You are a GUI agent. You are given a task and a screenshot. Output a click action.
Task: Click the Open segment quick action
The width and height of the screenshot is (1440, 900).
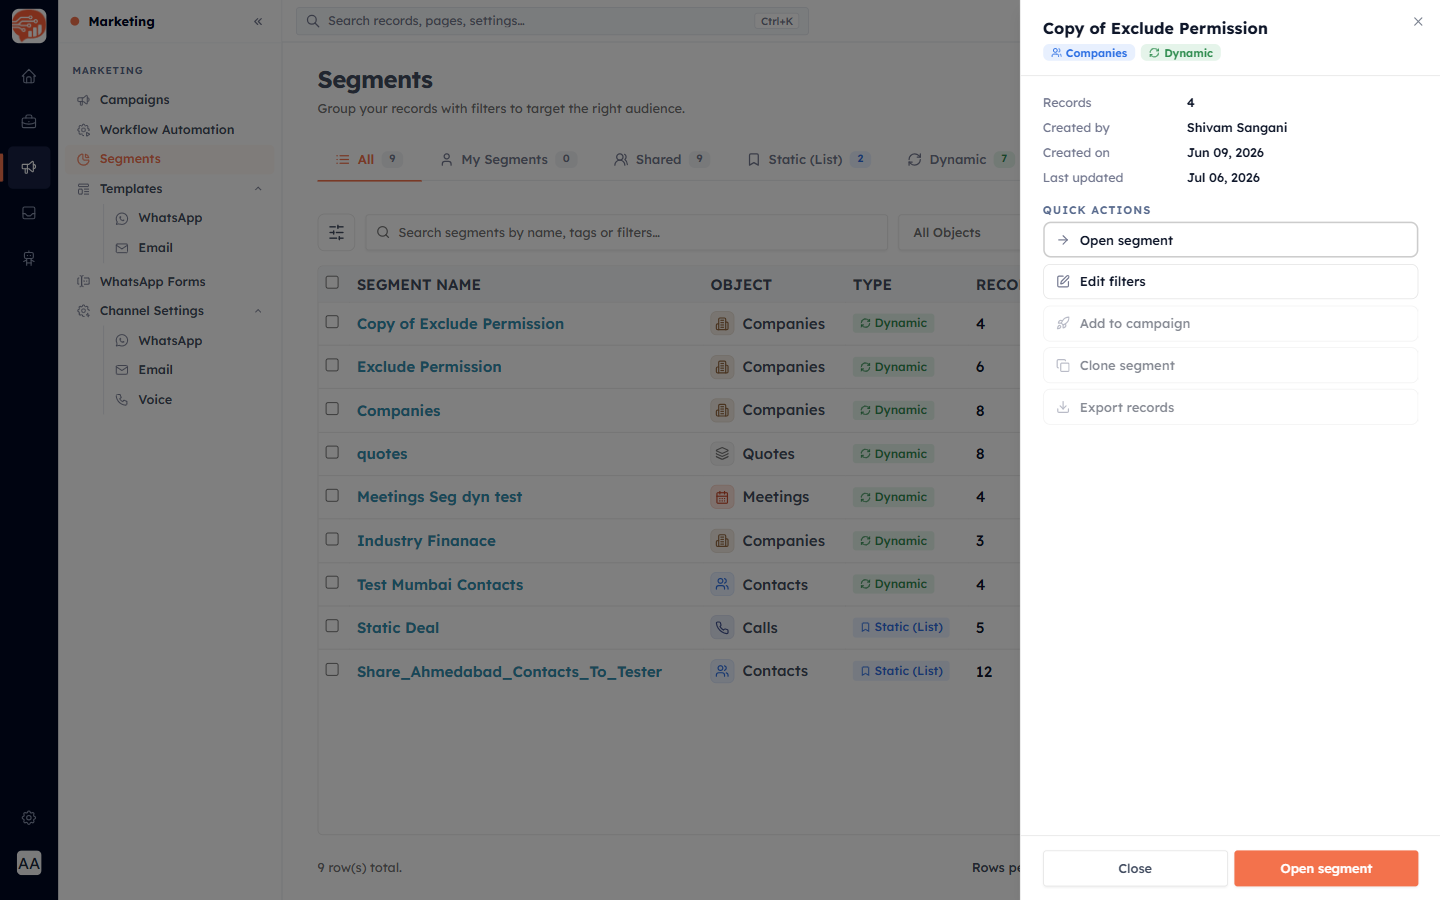[x=1230, y=240]
